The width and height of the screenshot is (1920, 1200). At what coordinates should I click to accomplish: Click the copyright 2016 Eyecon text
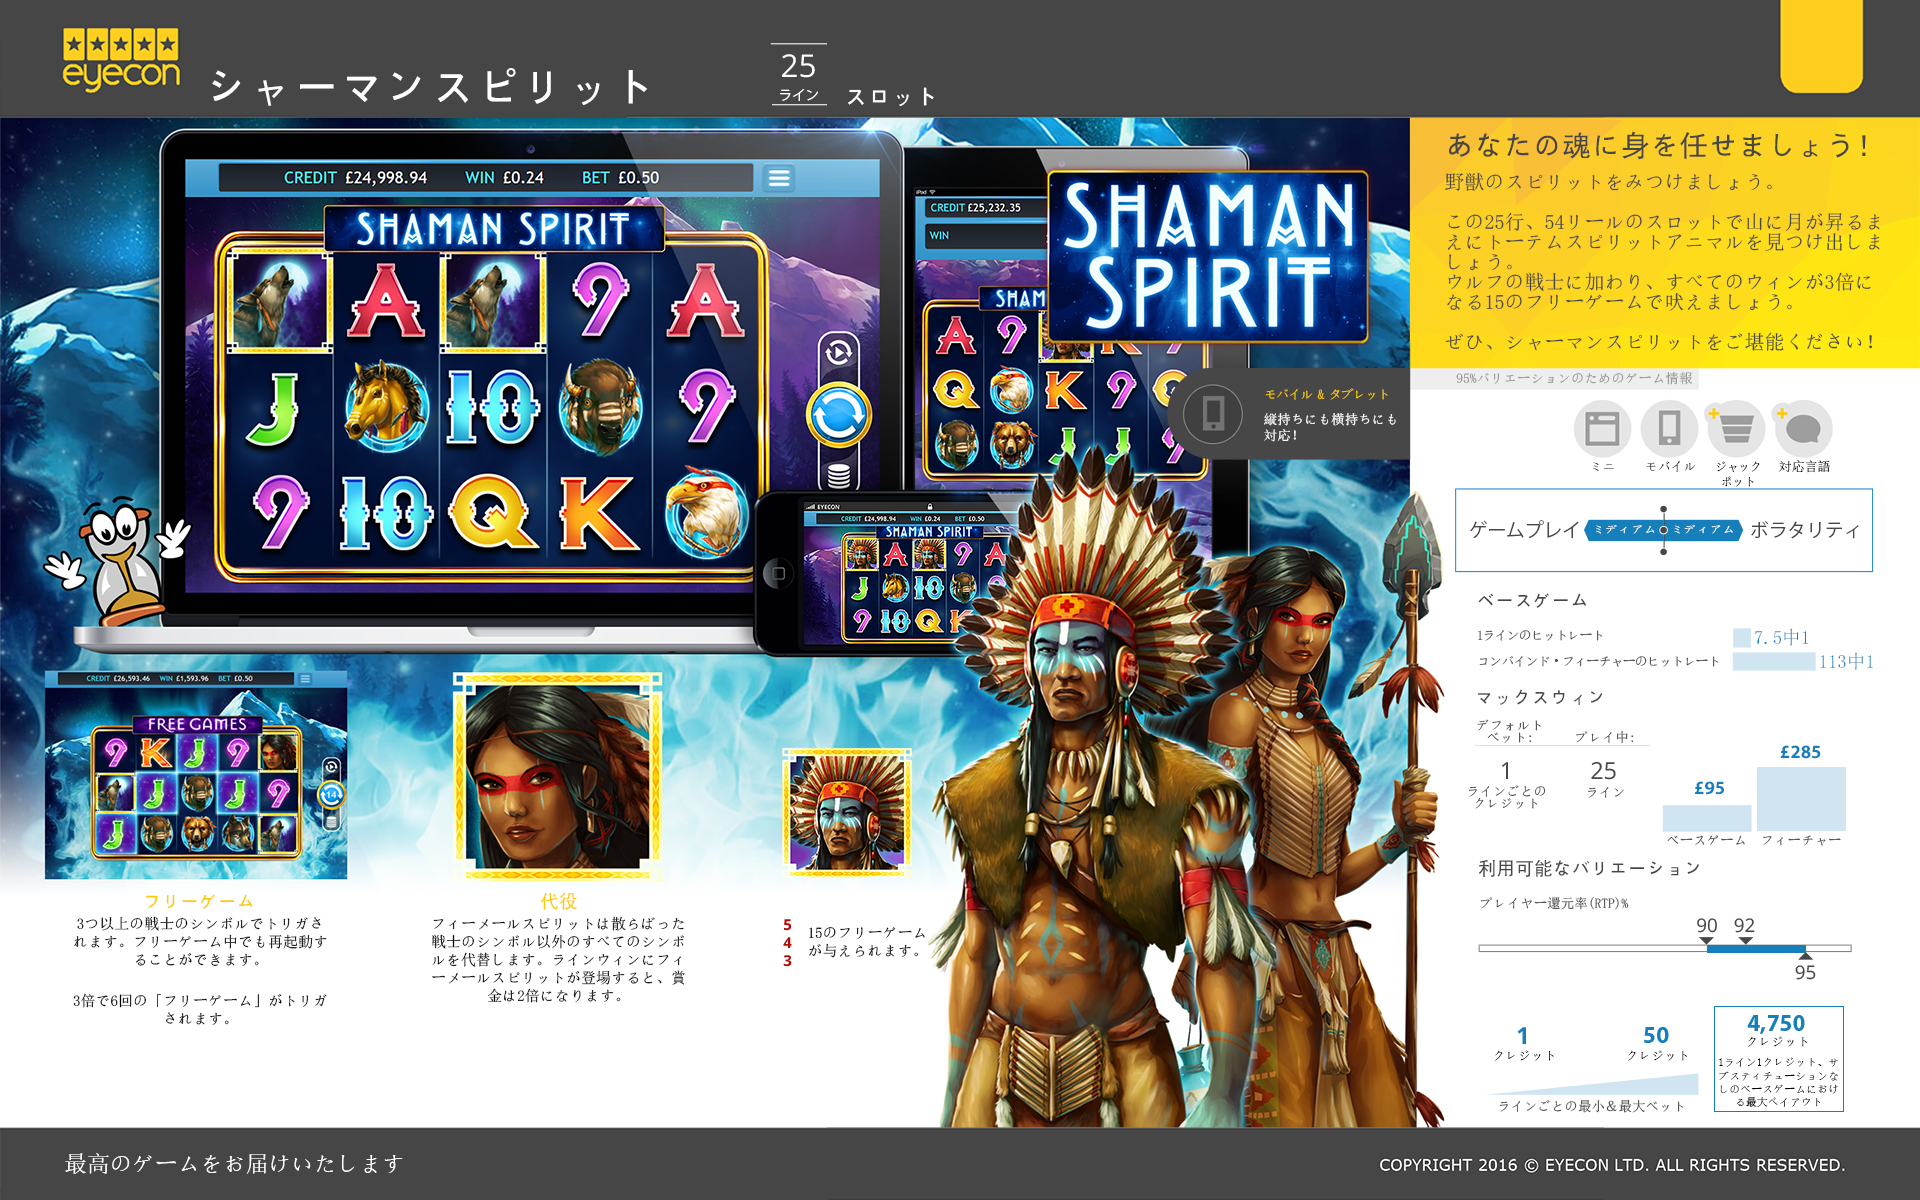click(x=1612, y=1165)
